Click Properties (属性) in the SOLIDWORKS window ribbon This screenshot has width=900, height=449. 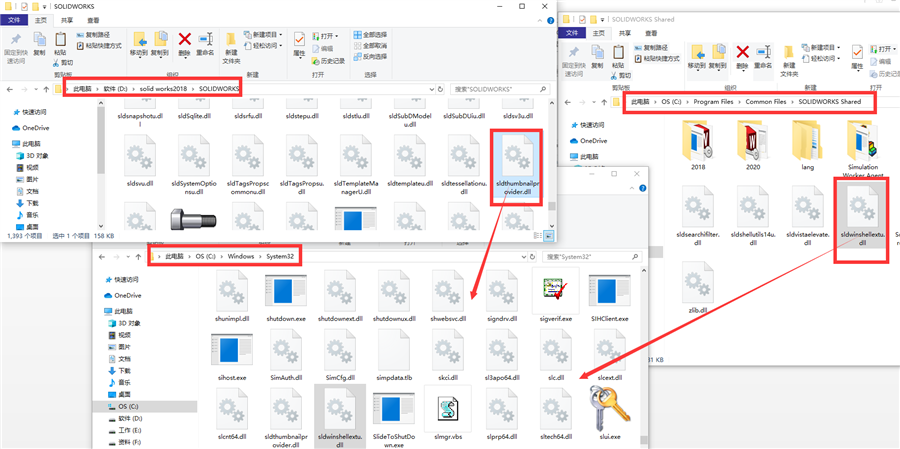(x=299, y=44)
